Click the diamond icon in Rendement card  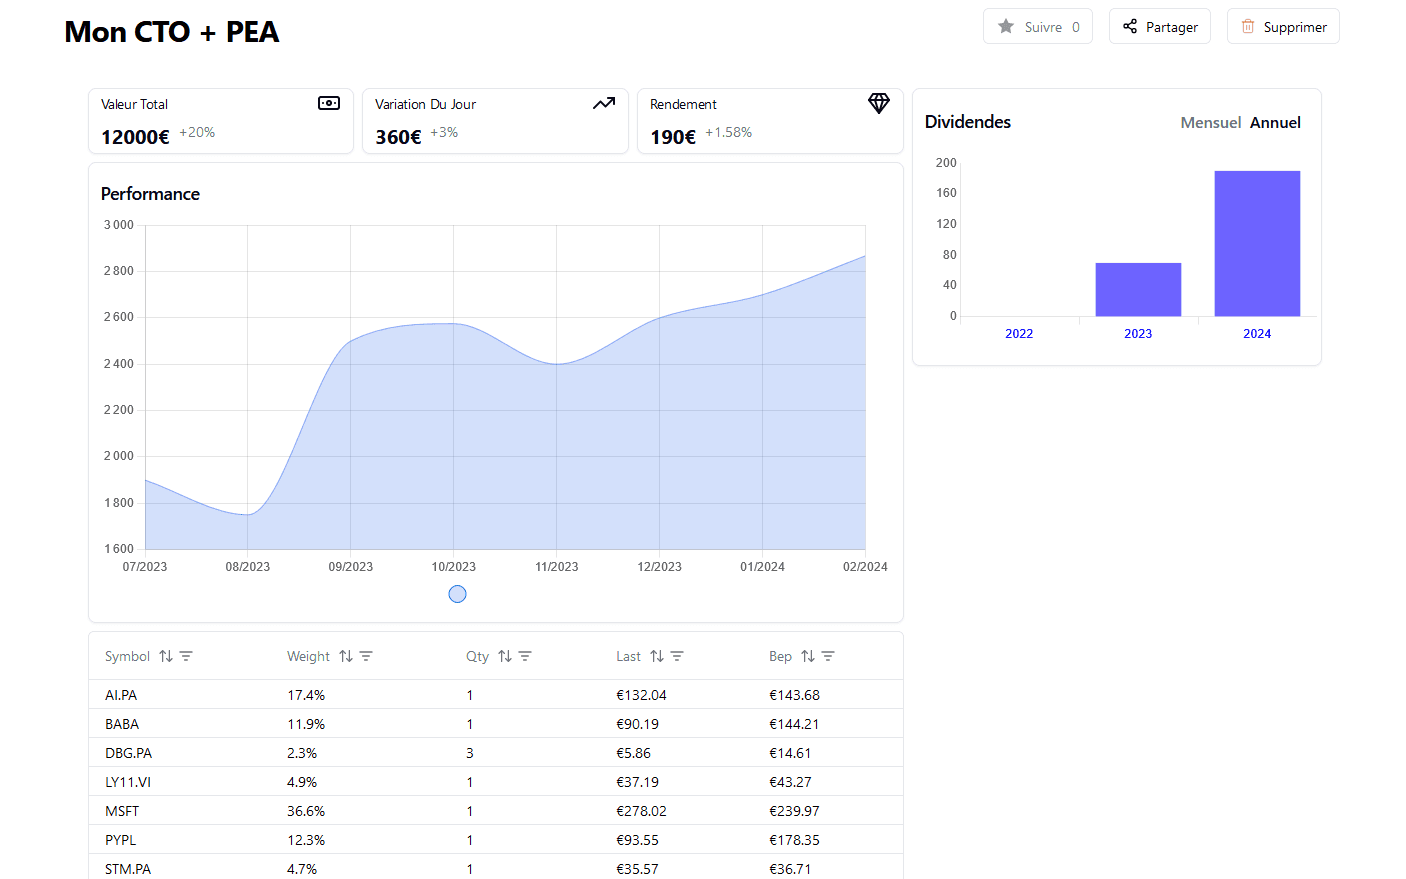pyautogui.click(x=879, y=103)
